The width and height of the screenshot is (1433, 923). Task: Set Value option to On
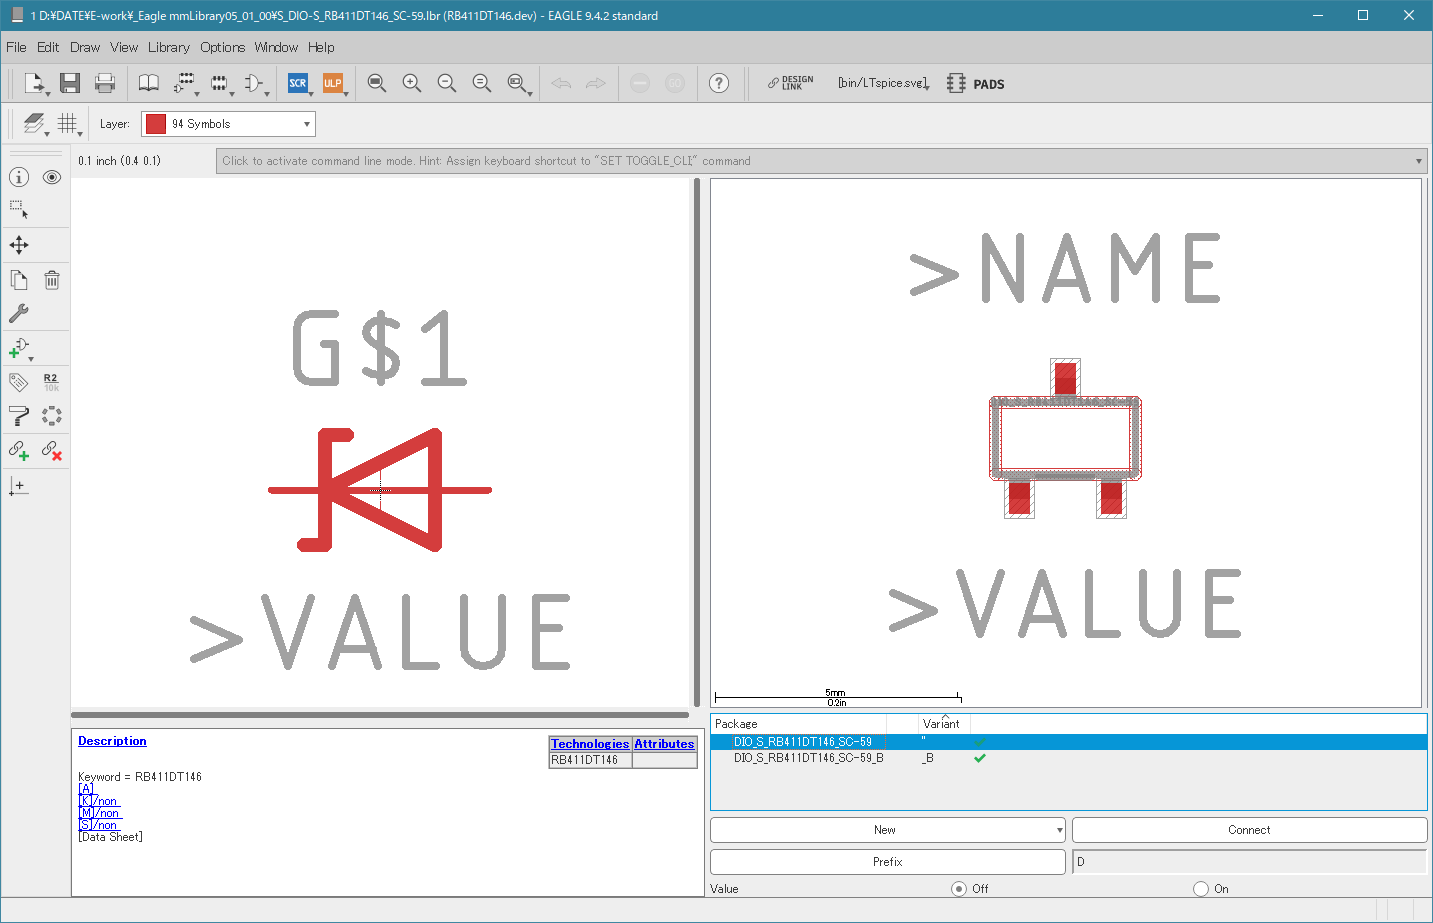click(x=1201, y=888)
